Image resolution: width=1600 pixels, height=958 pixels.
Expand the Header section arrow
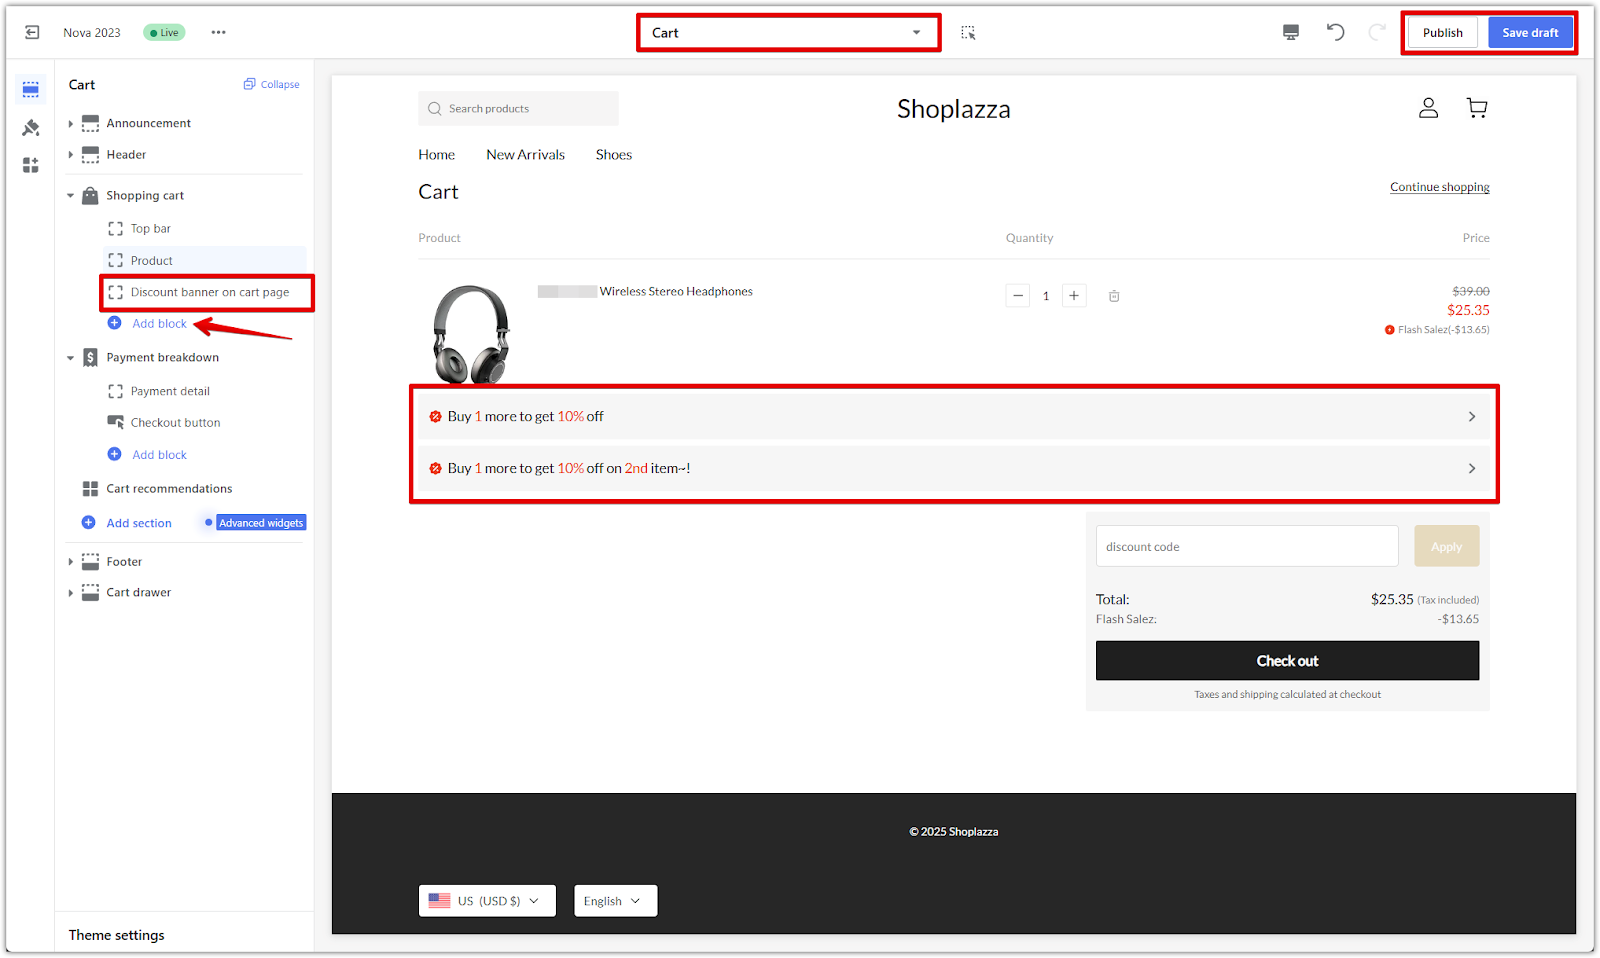pyautogui.click(x=70, y=155)
